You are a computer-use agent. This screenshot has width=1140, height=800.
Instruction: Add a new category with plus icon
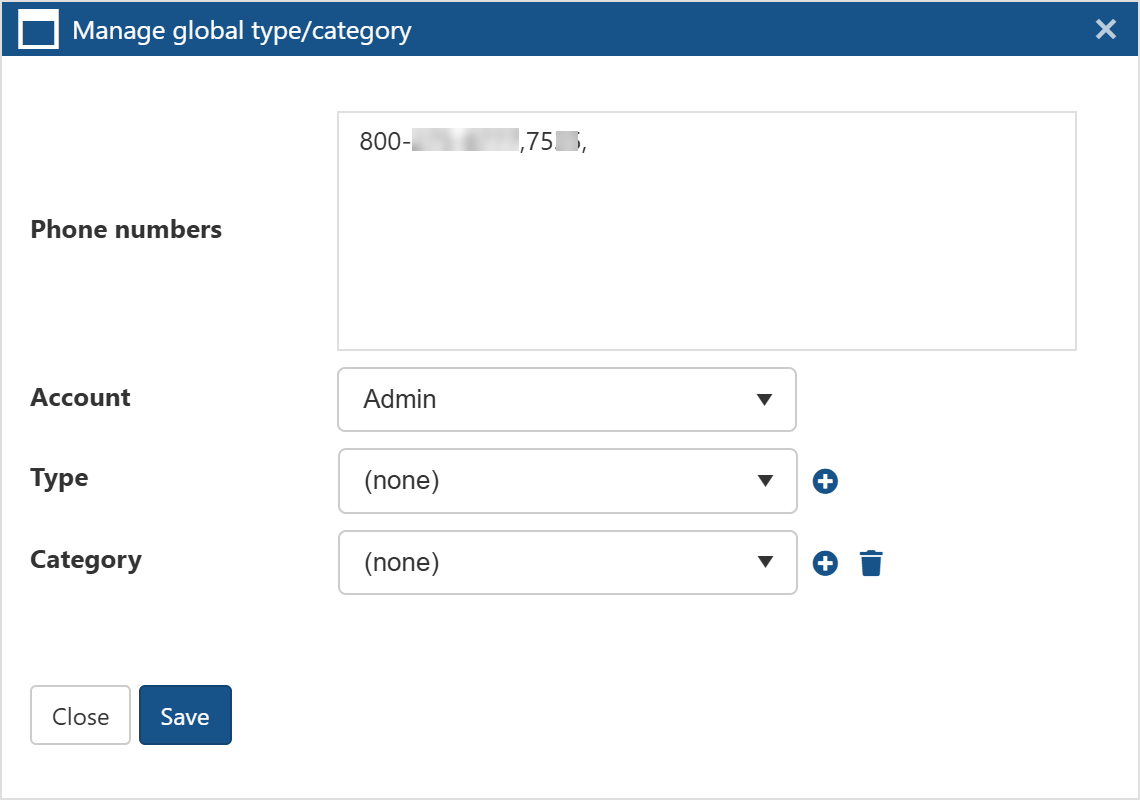[825, 564]
